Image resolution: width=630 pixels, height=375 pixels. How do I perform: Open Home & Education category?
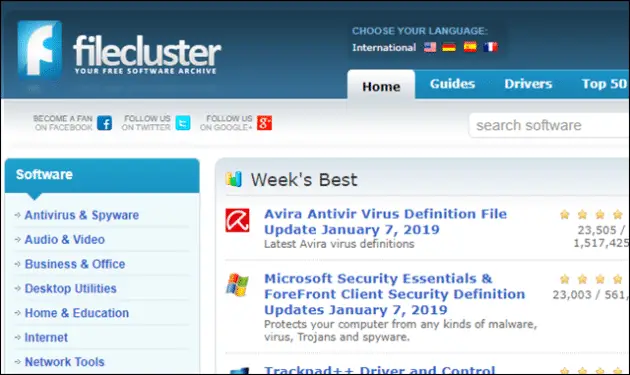pos(77,313)
